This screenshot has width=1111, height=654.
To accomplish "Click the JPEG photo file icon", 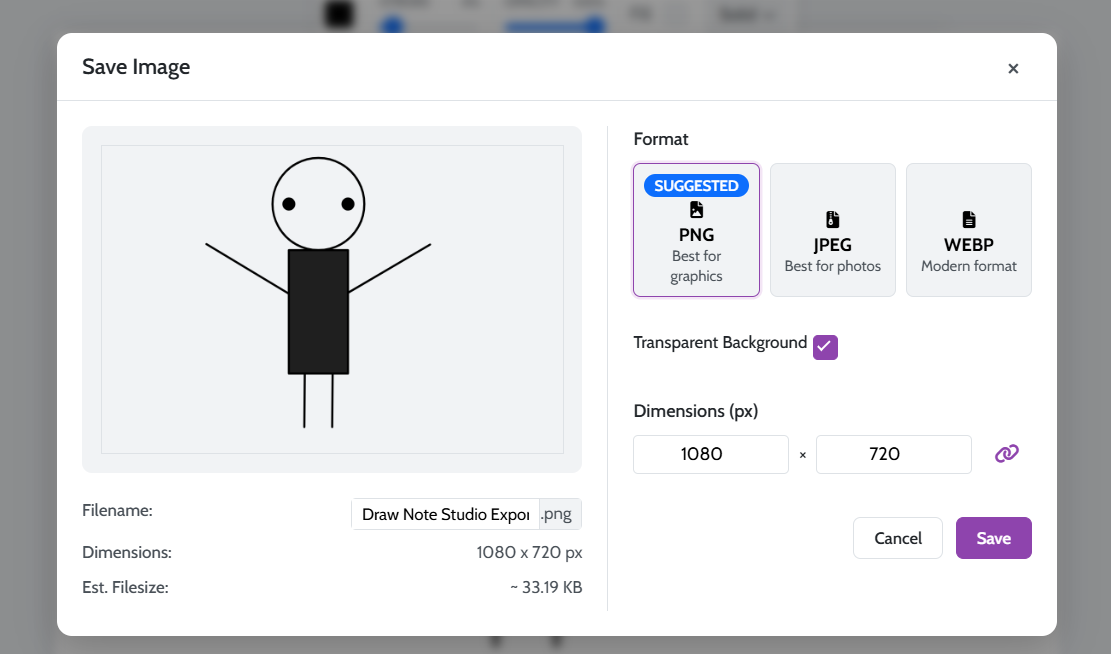I will tap(831, 219).
